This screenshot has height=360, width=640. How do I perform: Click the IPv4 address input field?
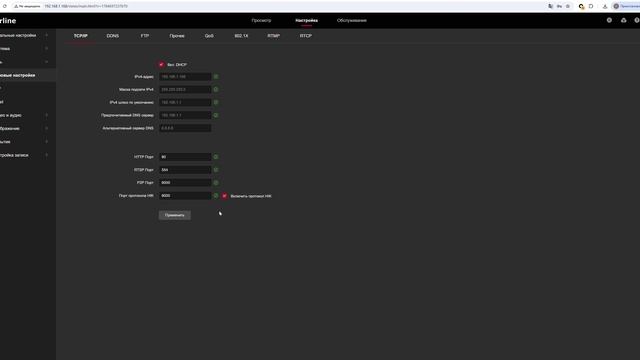(x=185, y=77)
